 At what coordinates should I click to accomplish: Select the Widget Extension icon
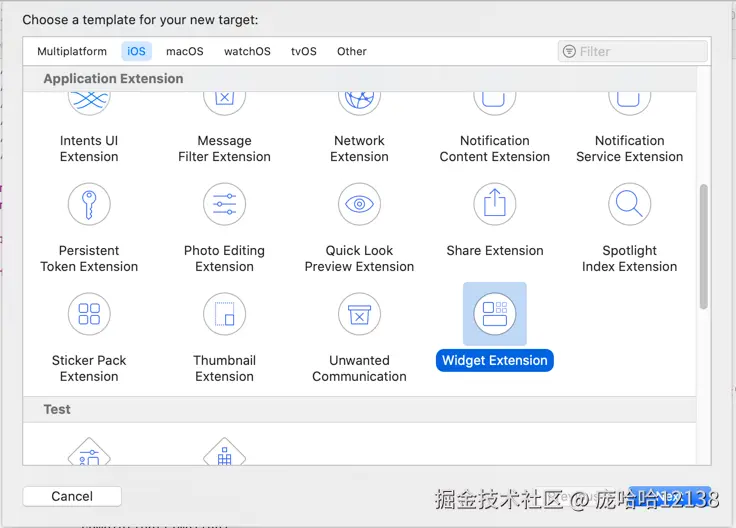[x=495, y=314]
